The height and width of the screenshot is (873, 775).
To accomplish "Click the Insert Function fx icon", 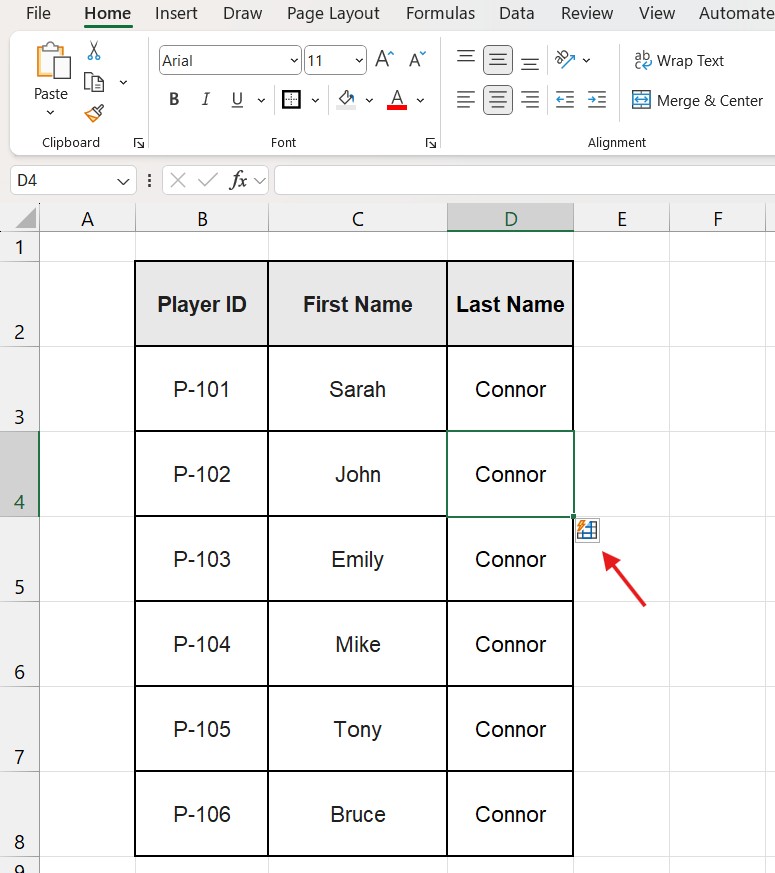I will pos(239,180).
